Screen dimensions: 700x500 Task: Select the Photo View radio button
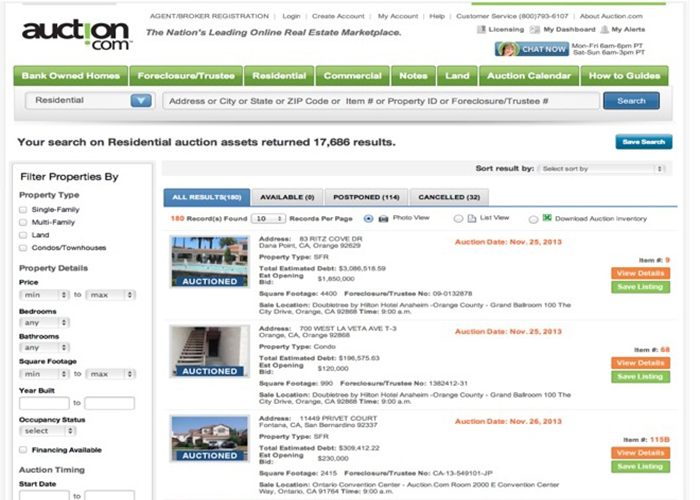(368, 219)
